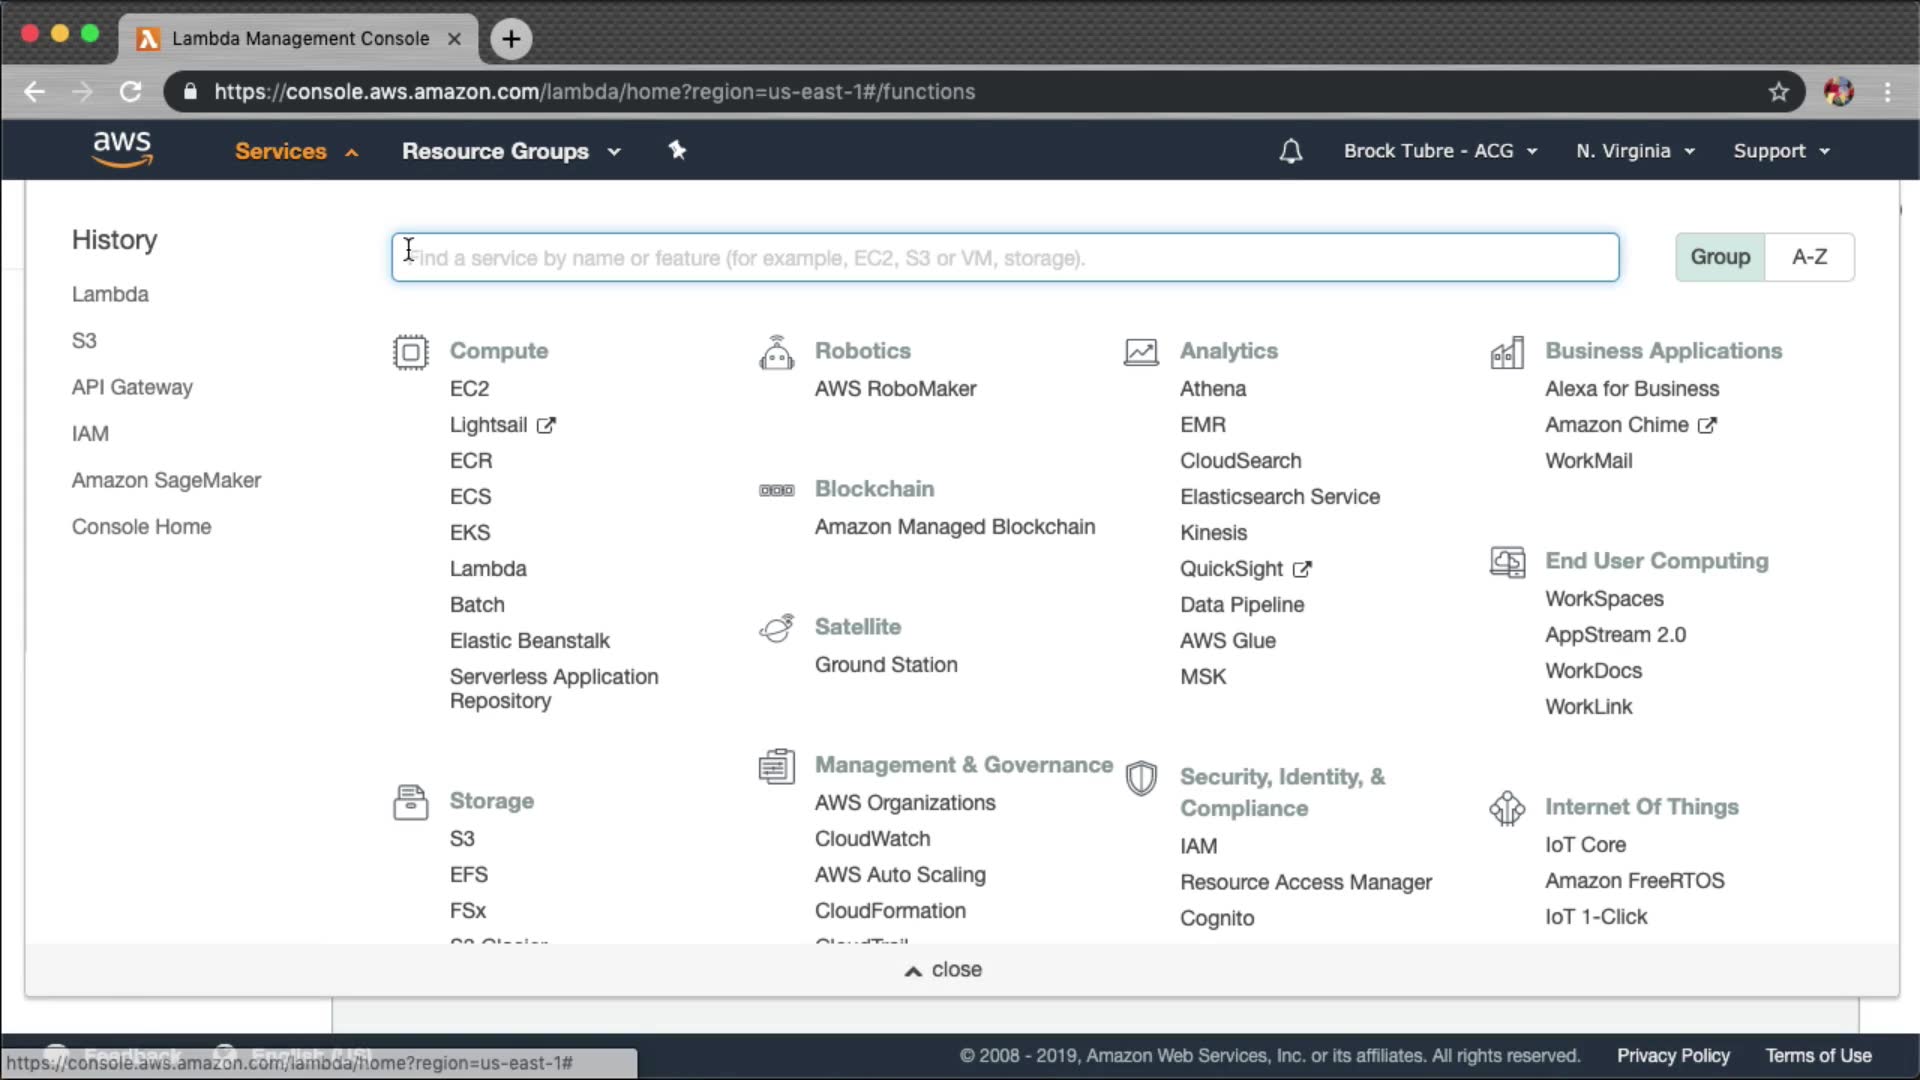1920x1080 pixels.
Task: Click the AWS logo home icon
Action: [122, 149]
